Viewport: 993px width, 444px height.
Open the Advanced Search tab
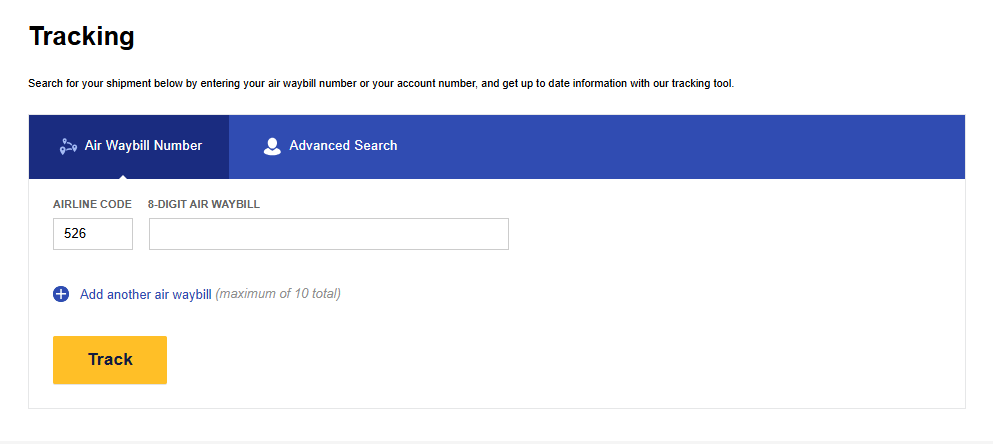pyautogui.click(x=343, y=146)
